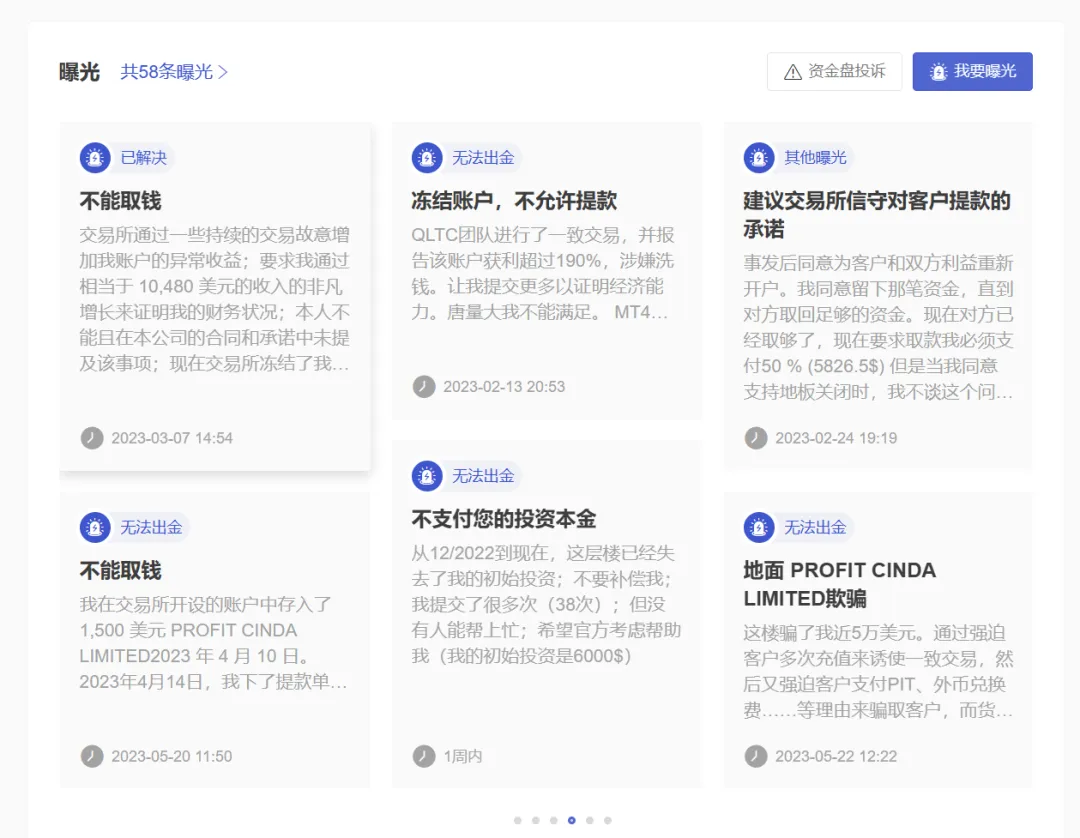This screenshot has width=1080, height=838.
Task: Open the 共58条曝光 link
Action: point(174,72)
